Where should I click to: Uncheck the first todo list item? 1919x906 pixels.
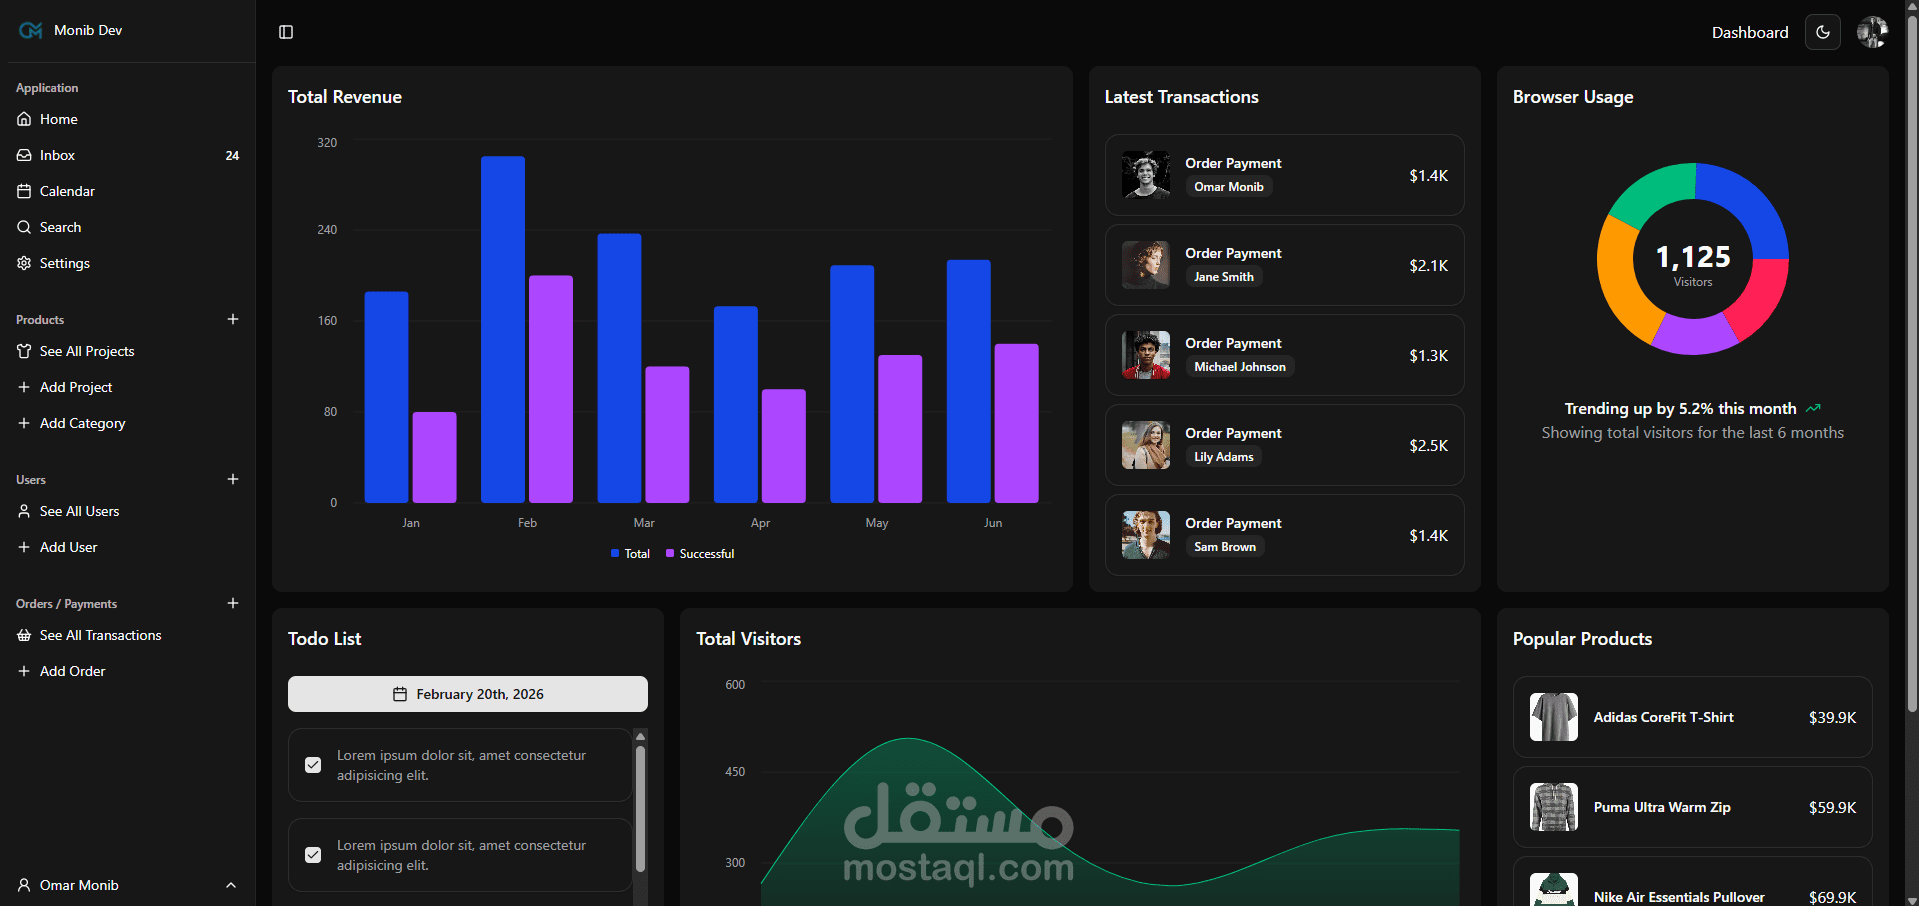click(313, 765)
